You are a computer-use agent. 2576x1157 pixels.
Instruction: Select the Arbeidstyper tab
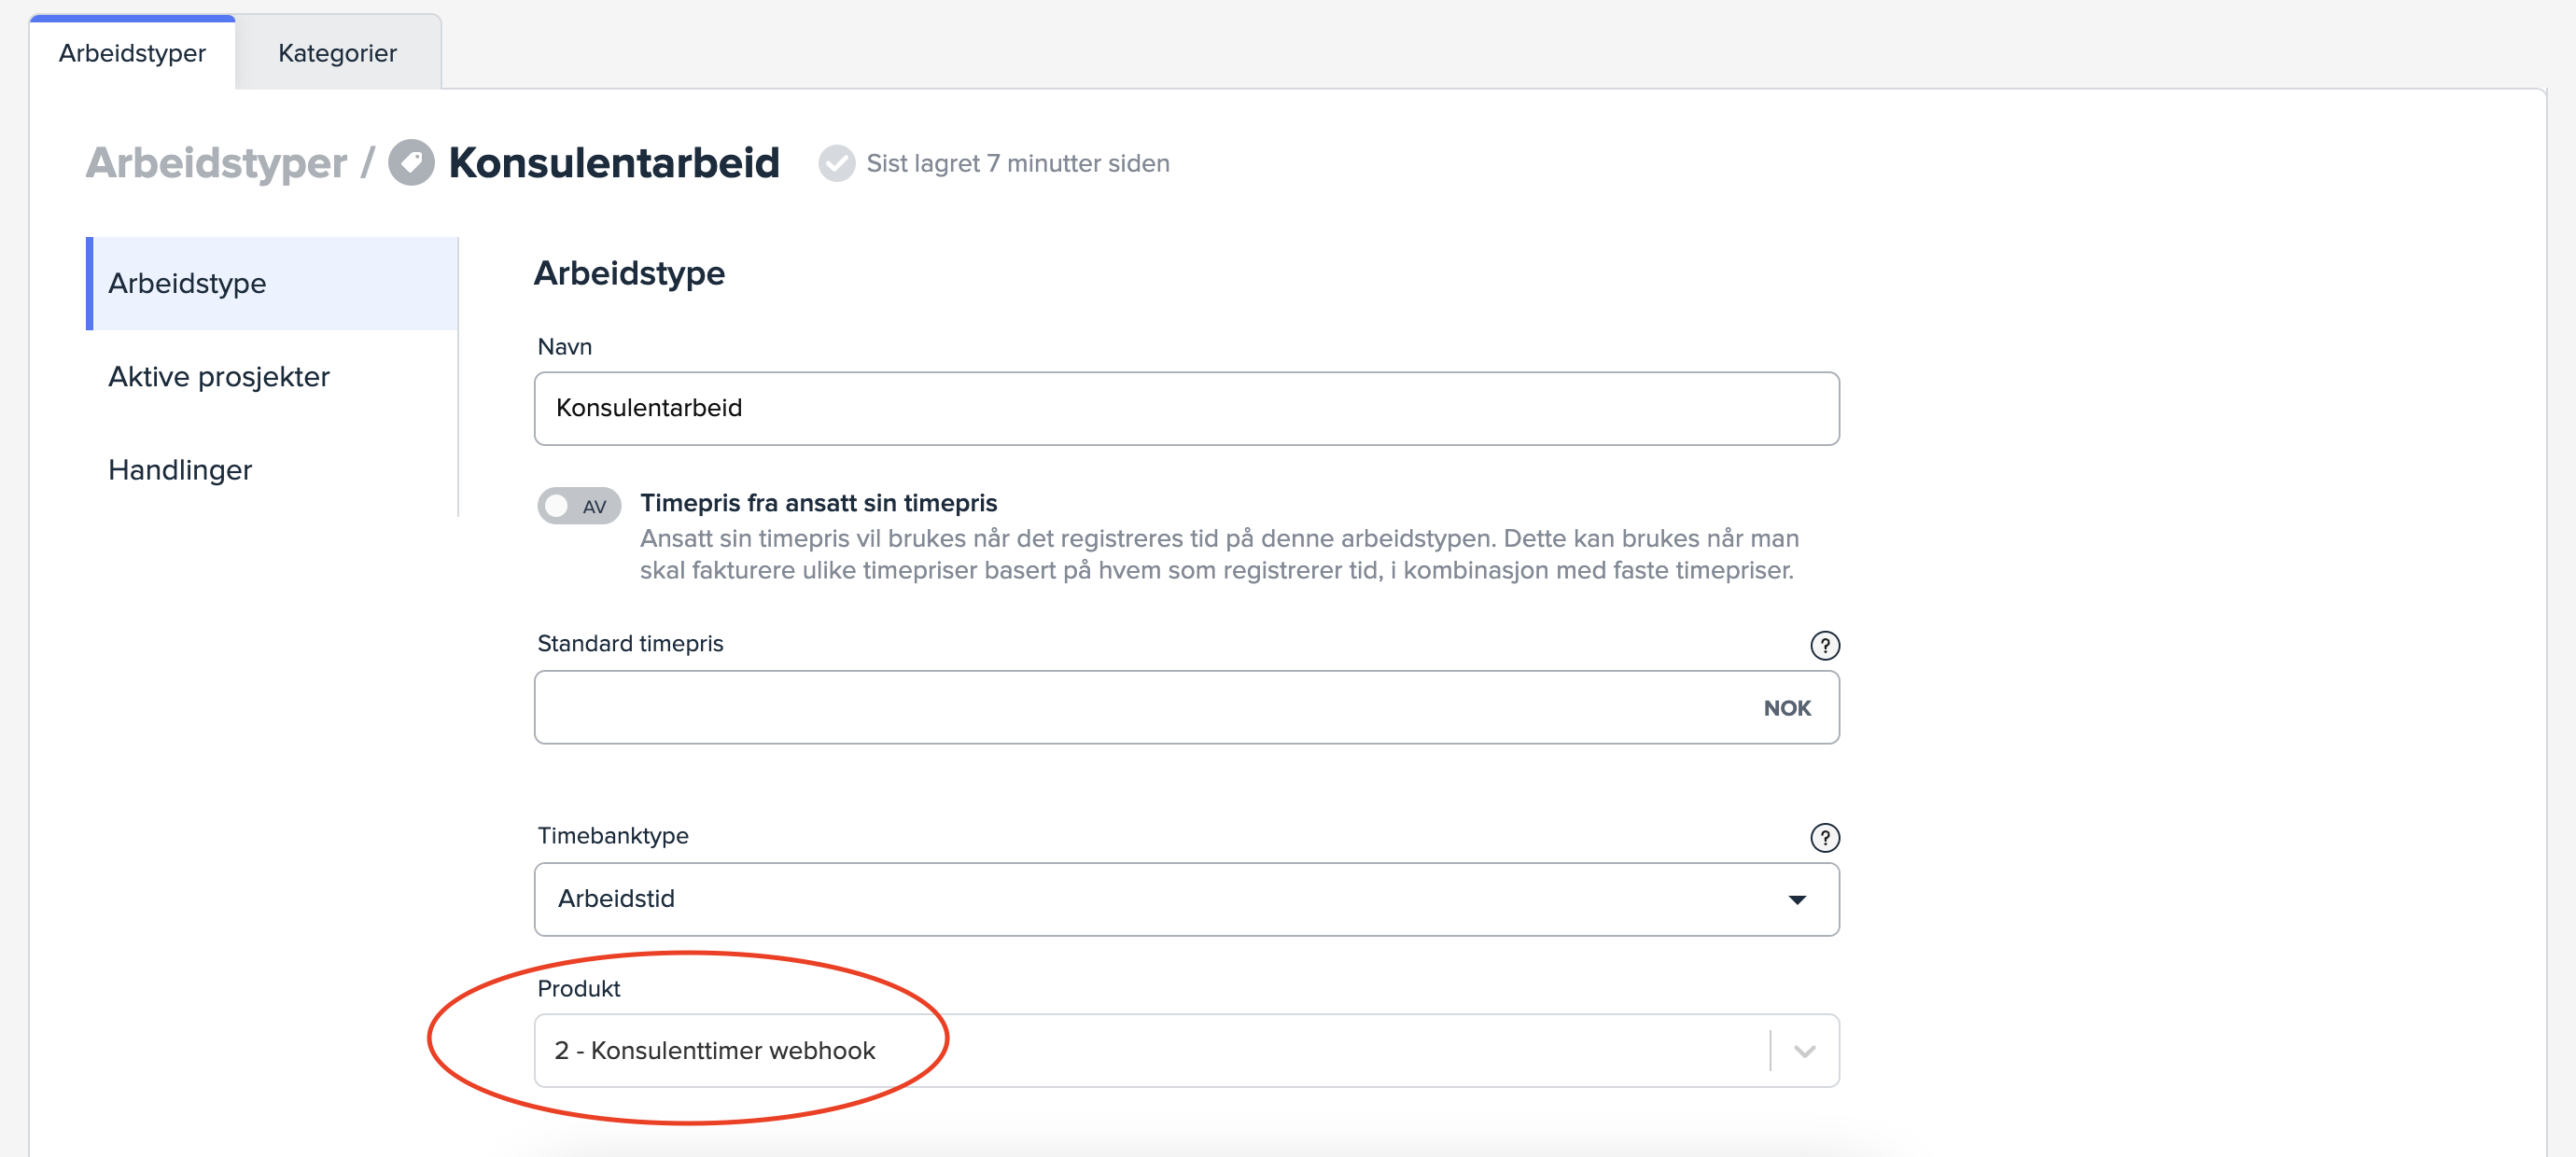click(132, 53)
